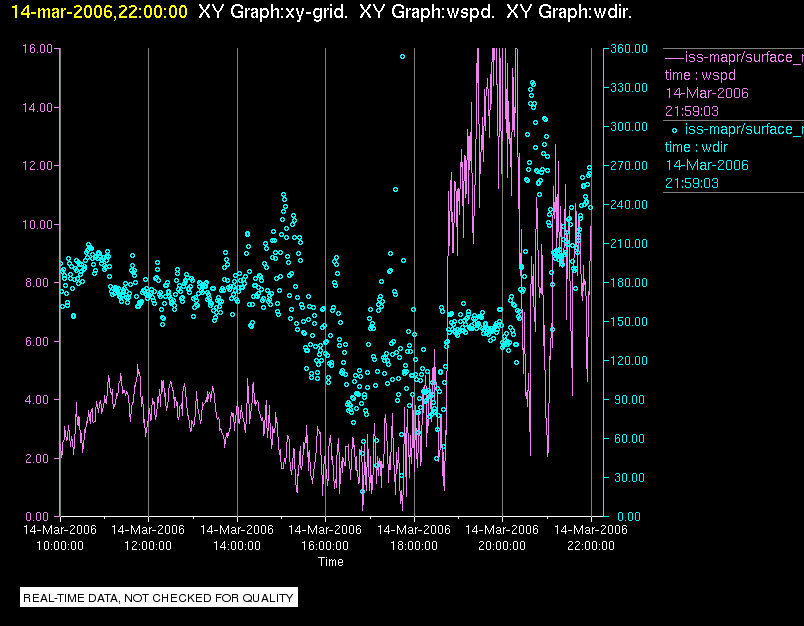This screenshot has width=804, height=626.
Task: Click the 'Time' x-axis label
Action: 331,562
